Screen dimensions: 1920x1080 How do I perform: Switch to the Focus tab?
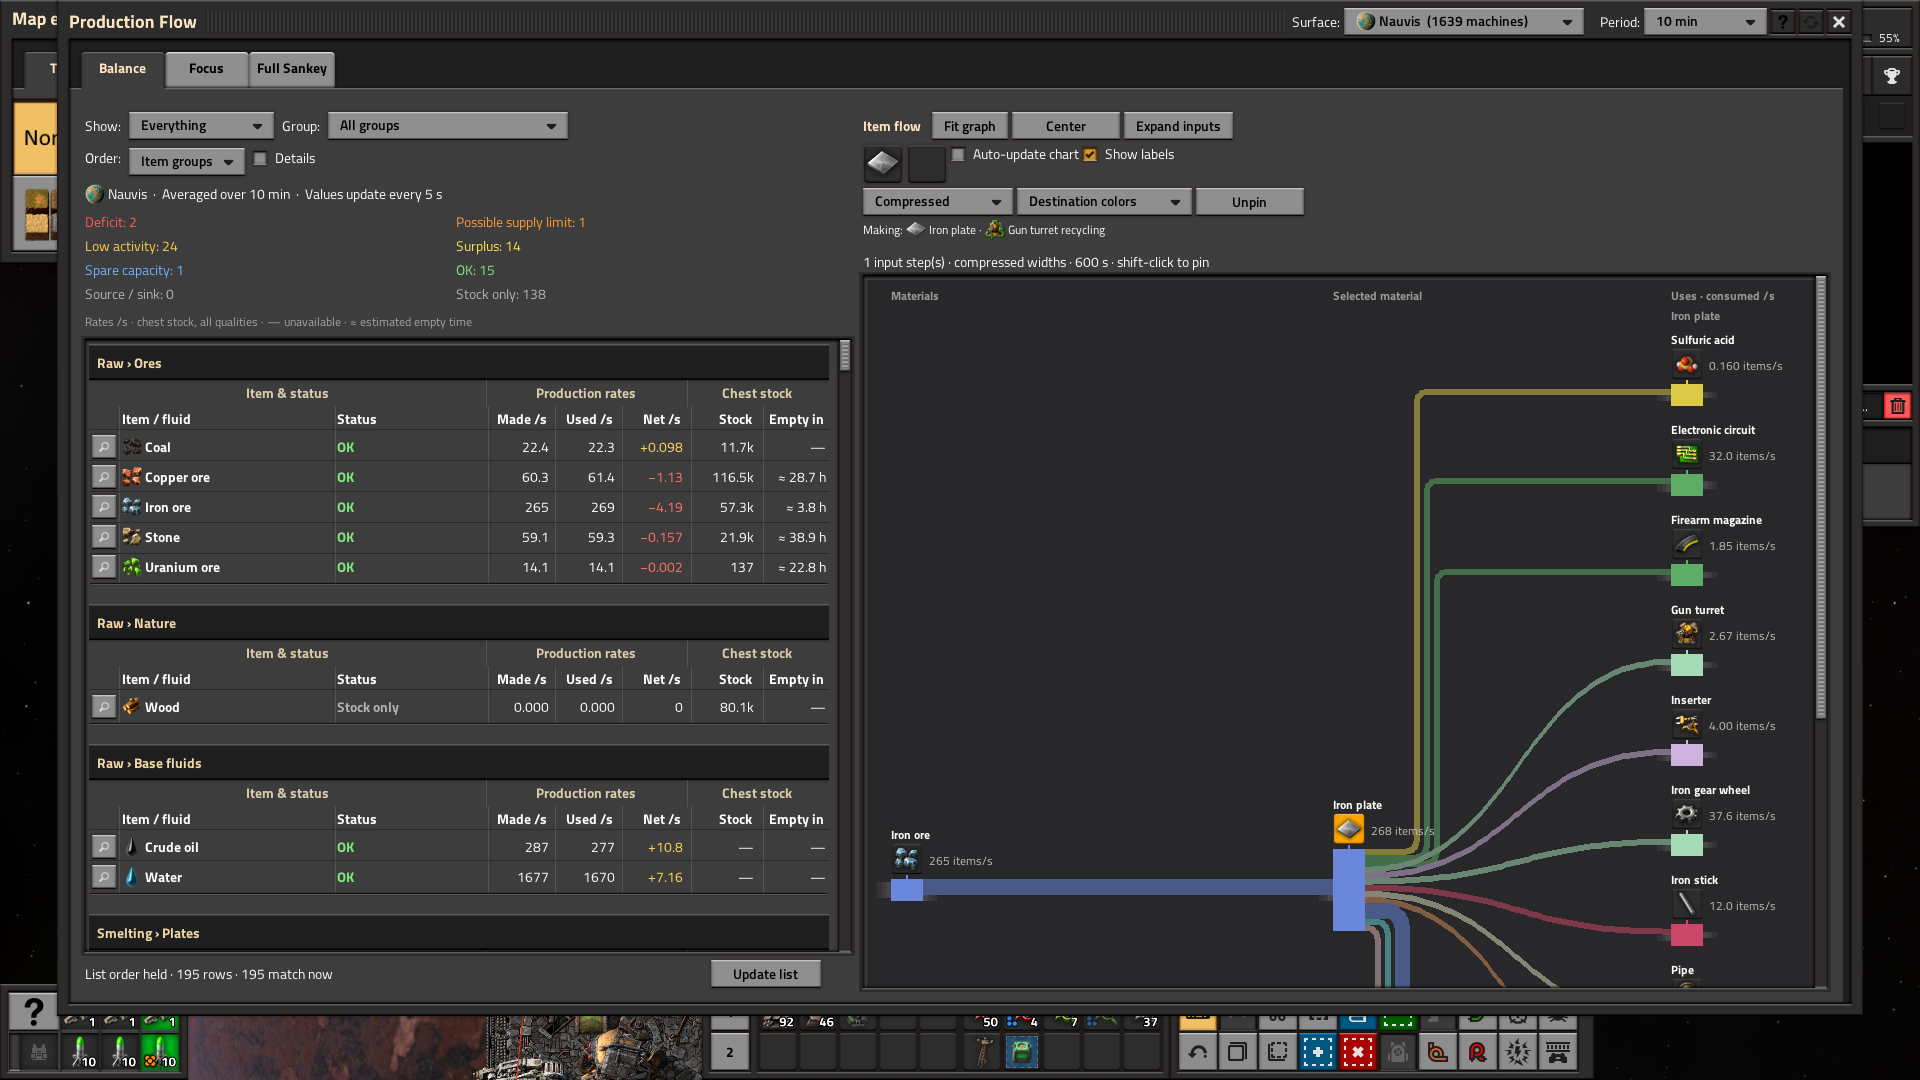[x=206, y=69]
